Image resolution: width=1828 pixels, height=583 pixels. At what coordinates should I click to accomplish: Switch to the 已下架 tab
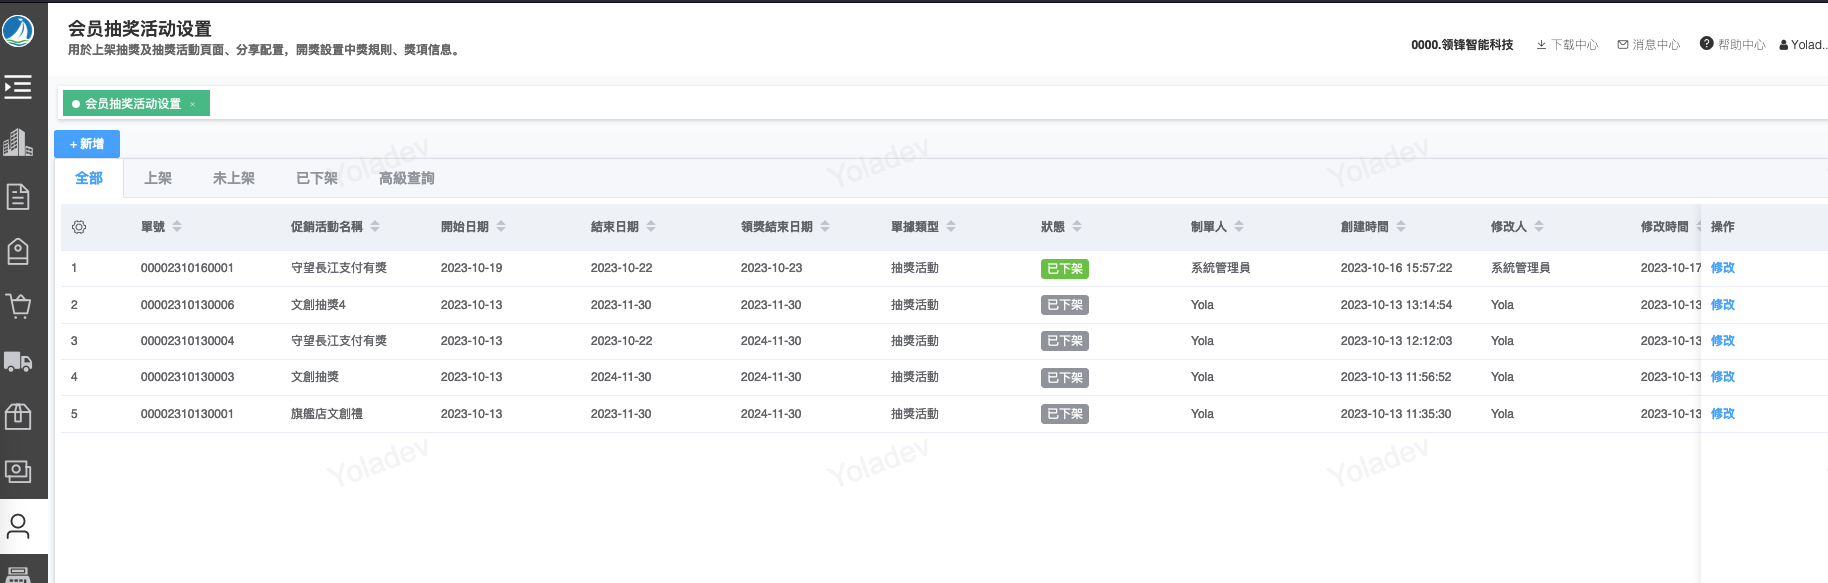tap(317, 178)
